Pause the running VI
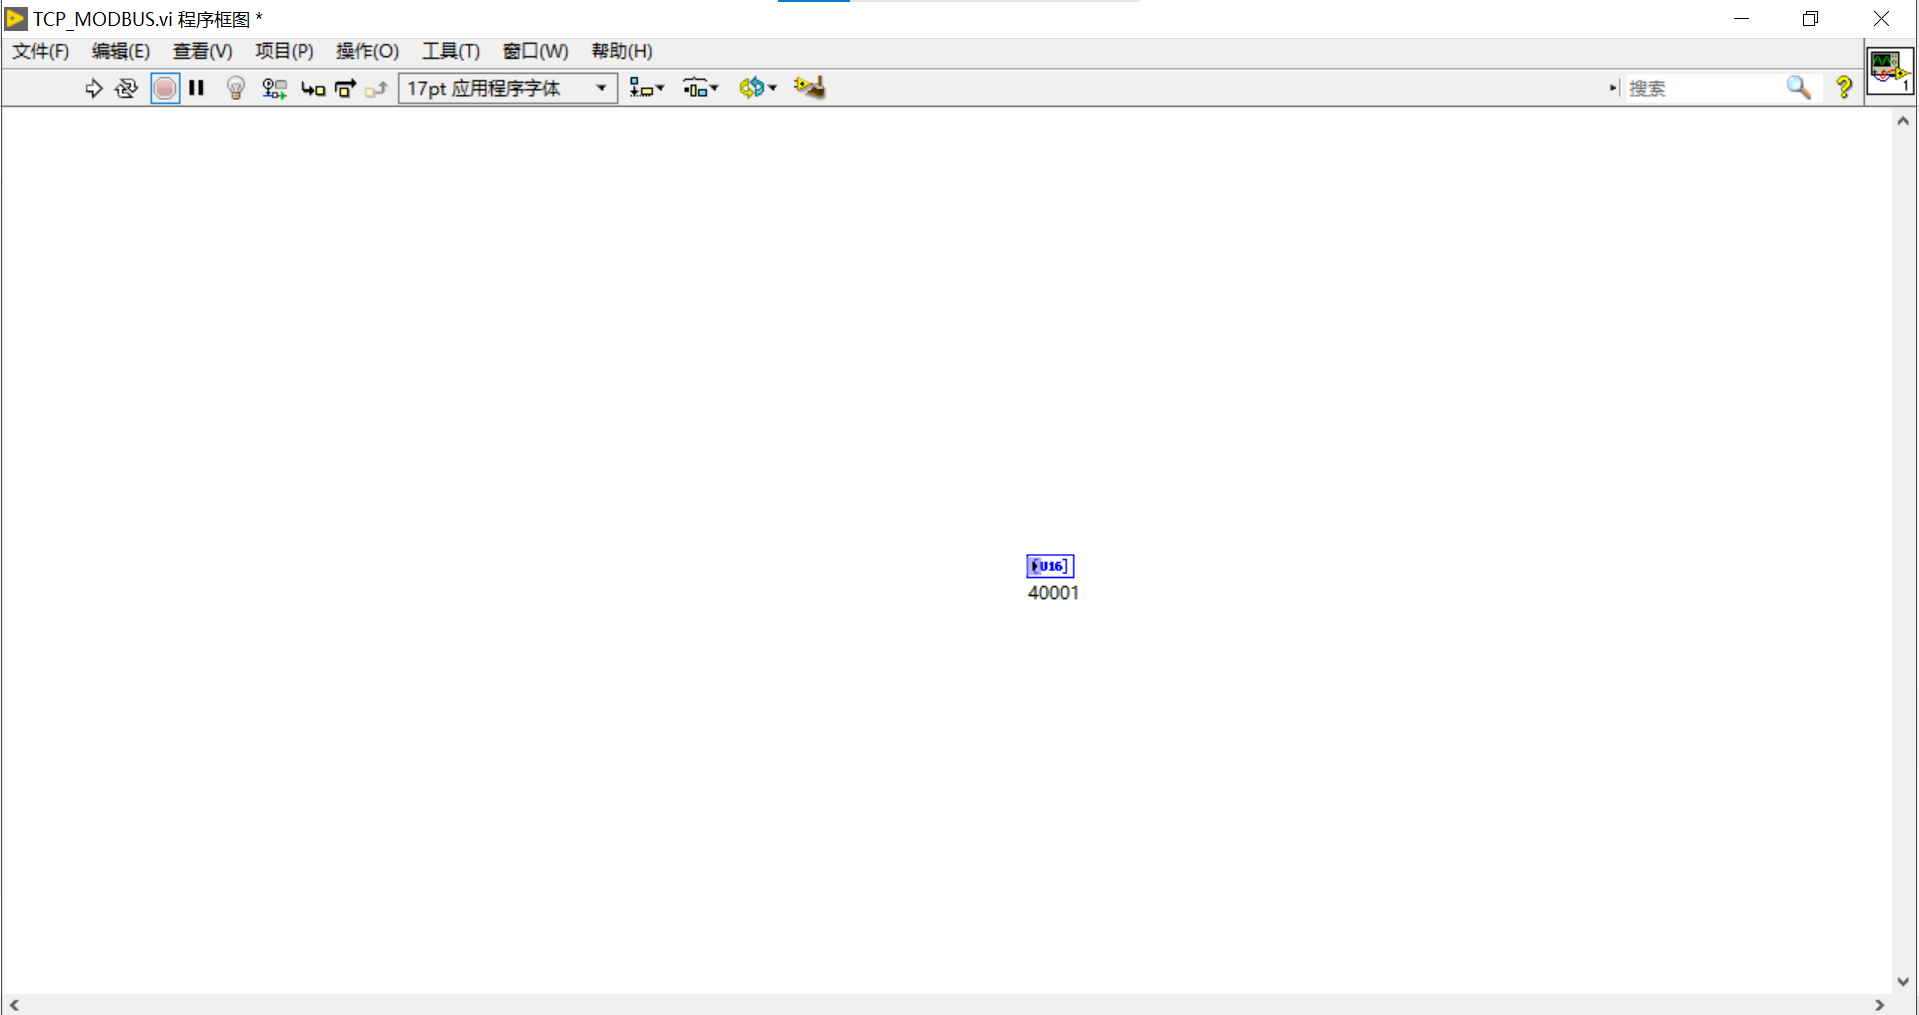1919x1015 pixels. [x=196, y=88]
